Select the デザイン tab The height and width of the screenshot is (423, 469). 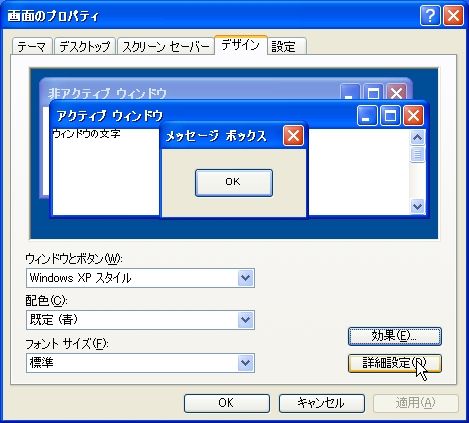pyautogui.click(x=241, y=45)
